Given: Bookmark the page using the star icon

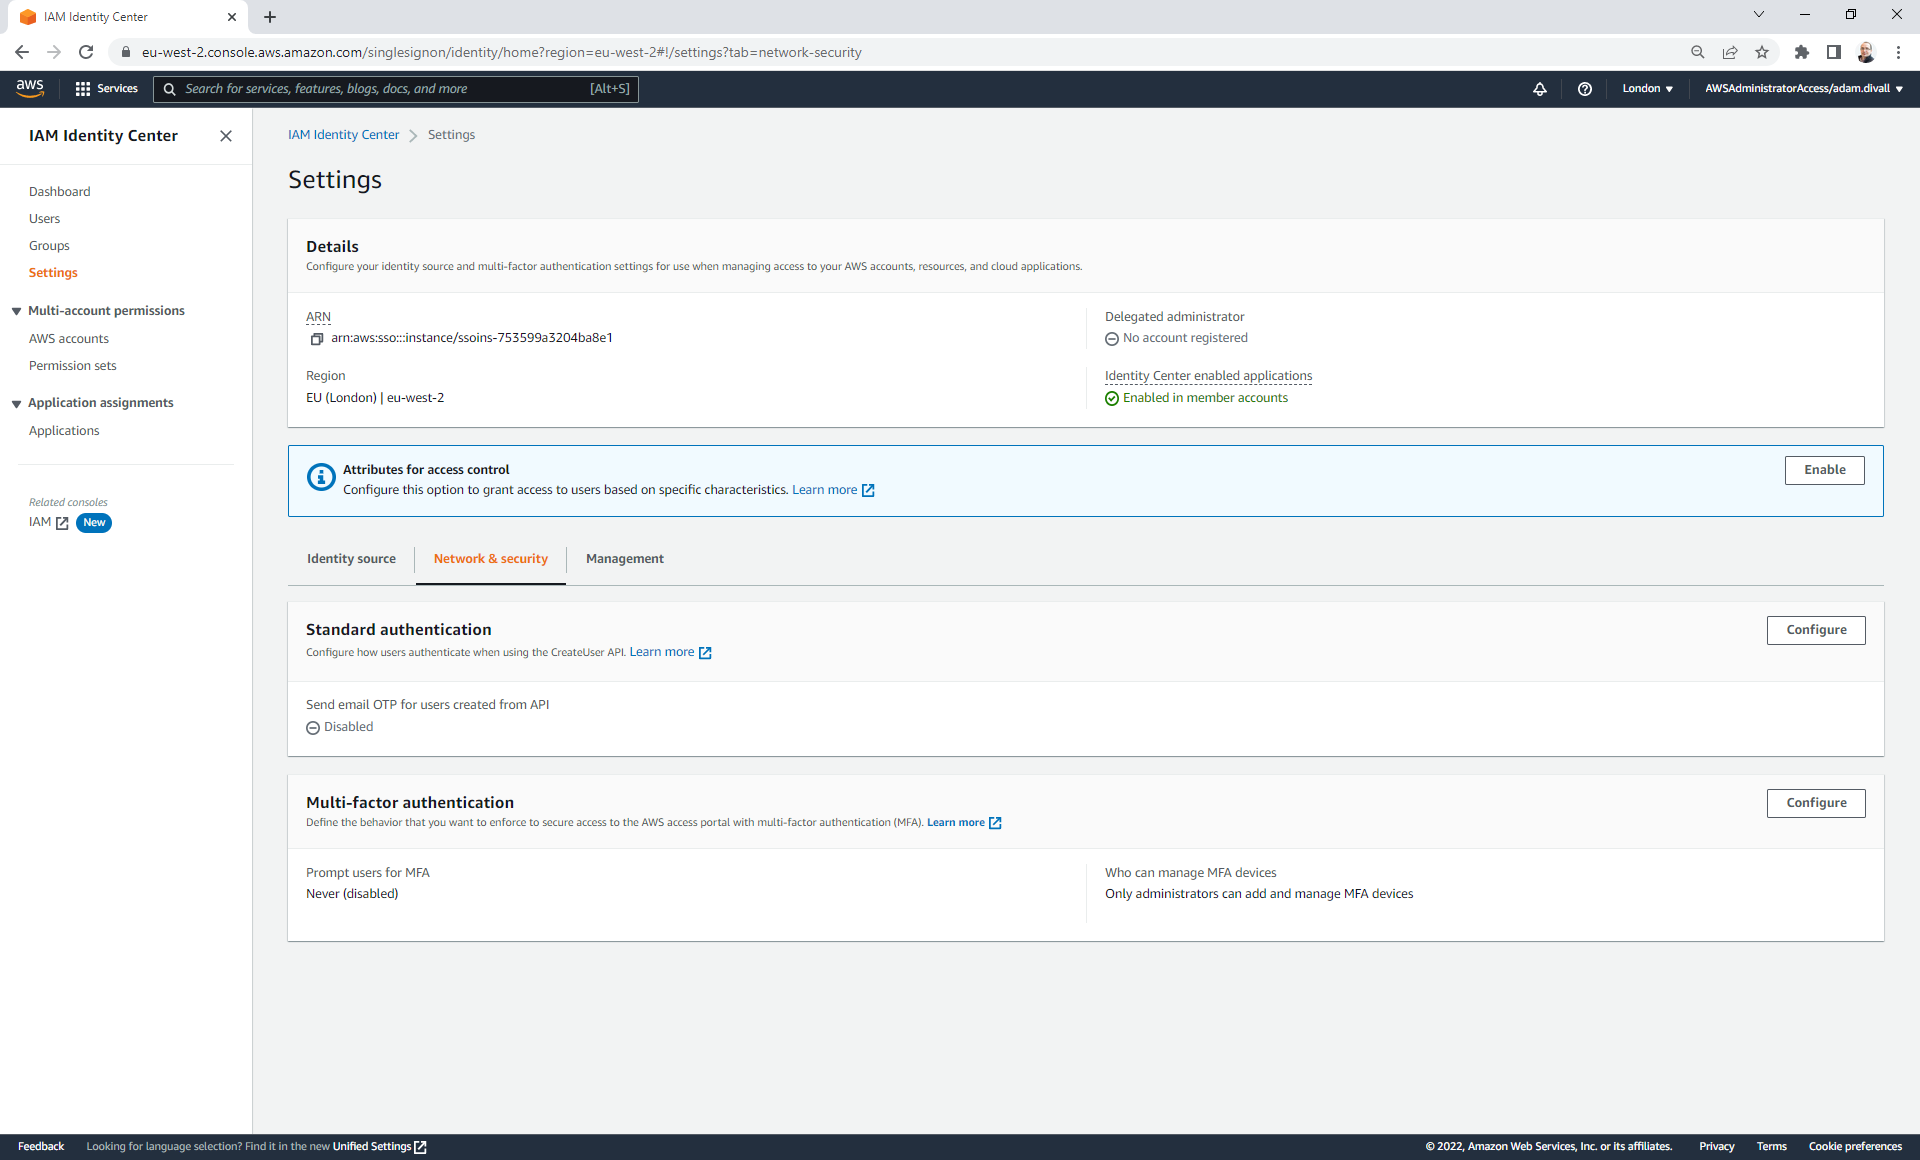Looking at the screenshot, I should click(1762, 52).
